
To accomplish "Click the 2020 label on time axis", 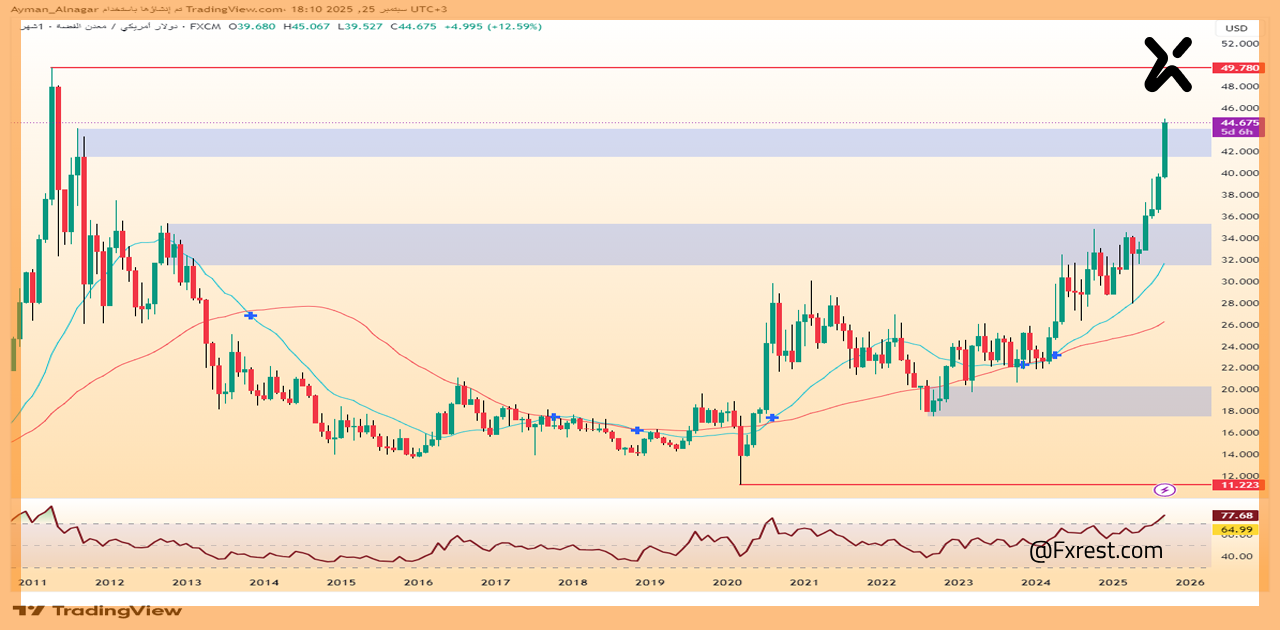I will point(727,582).
